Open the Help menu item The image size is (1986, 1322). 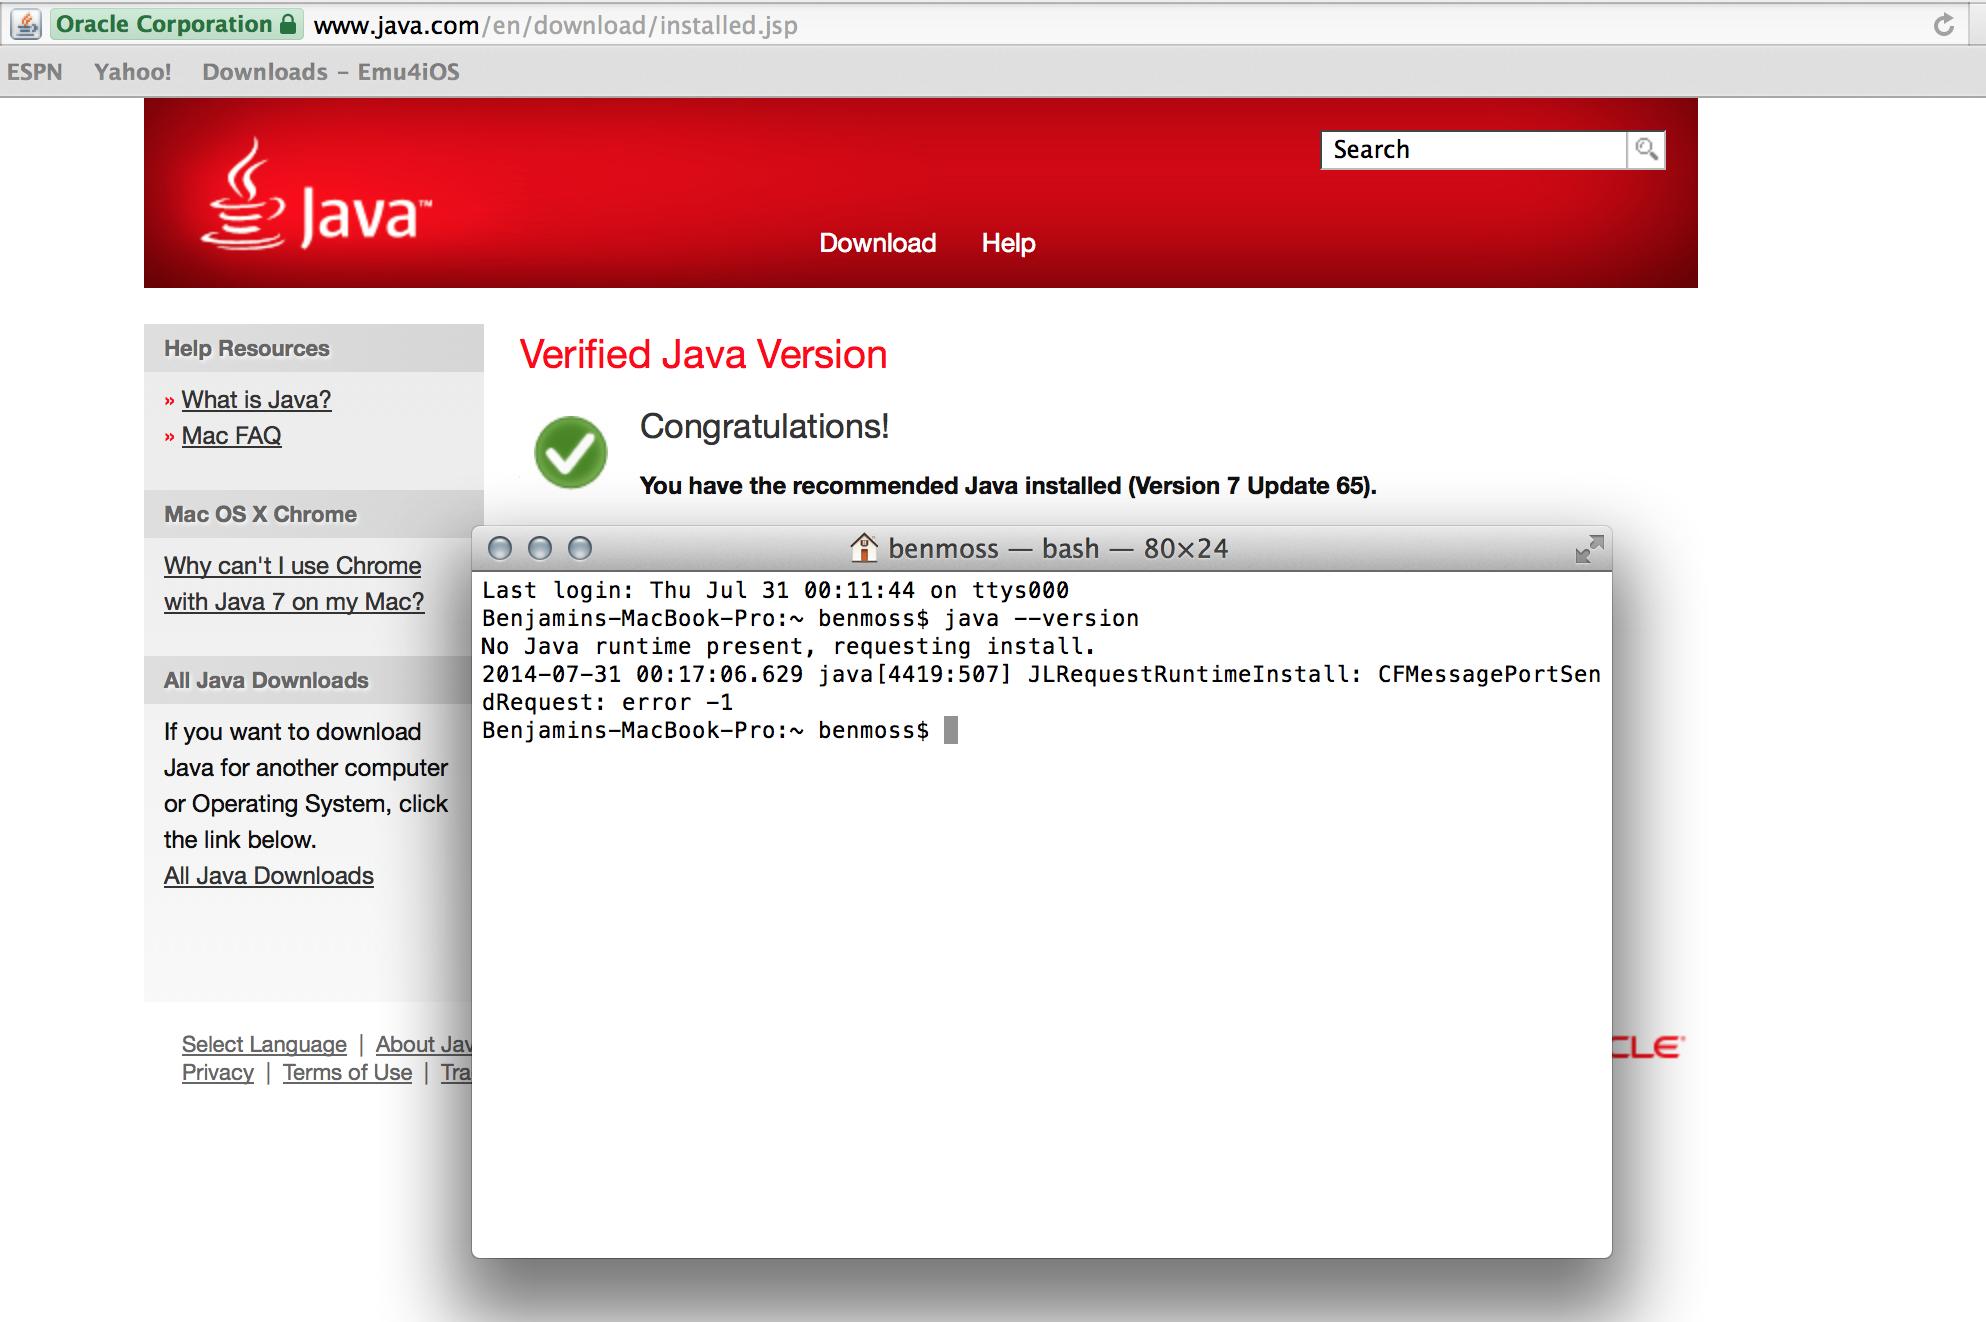1008,243
